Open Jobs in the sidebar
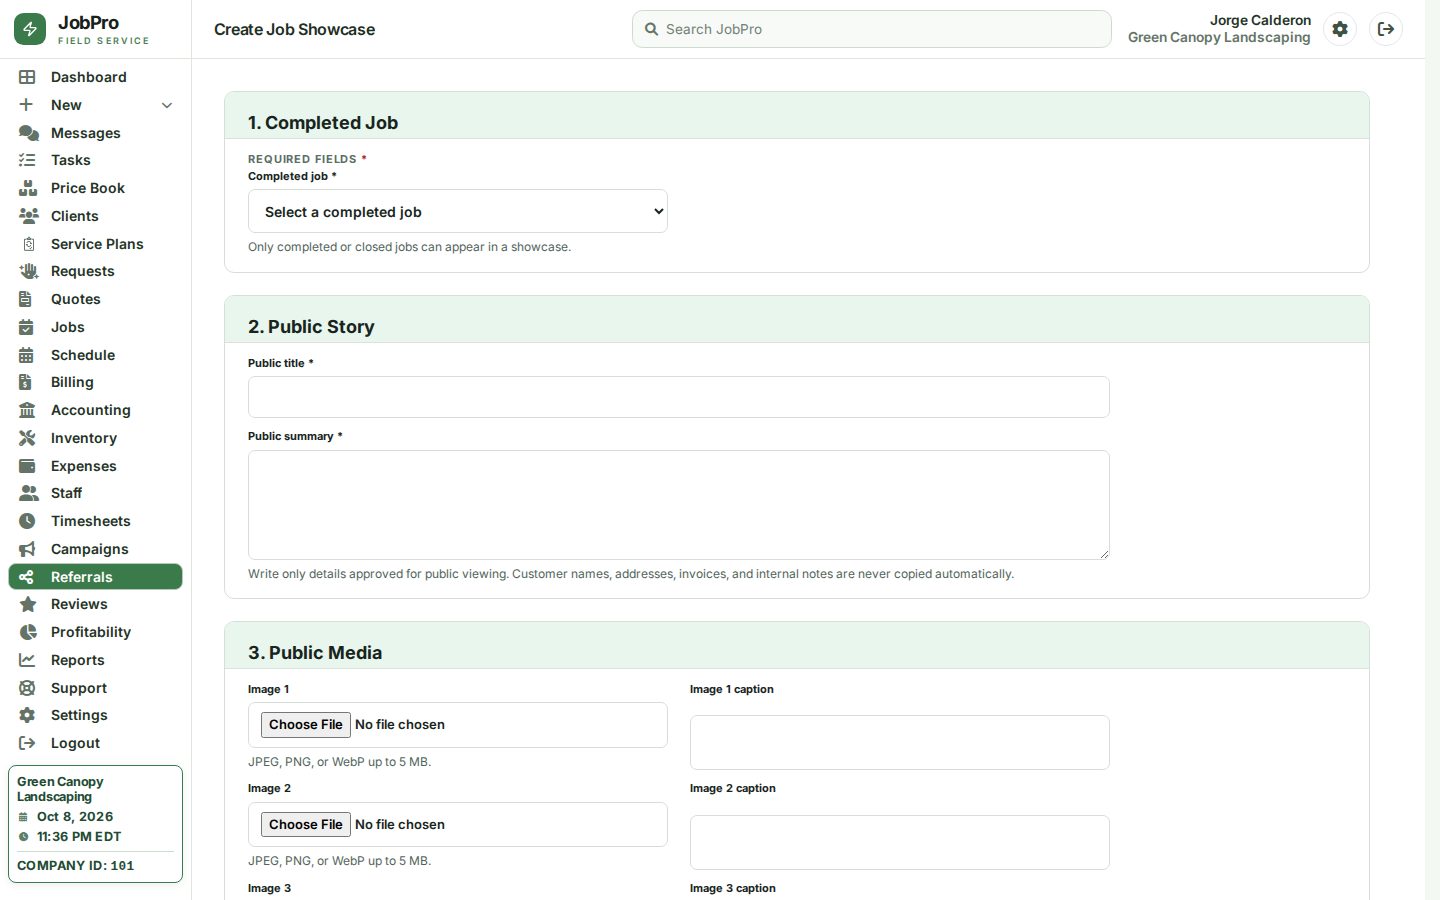Viewport: 1440px width, 900px height. [95, 327]
